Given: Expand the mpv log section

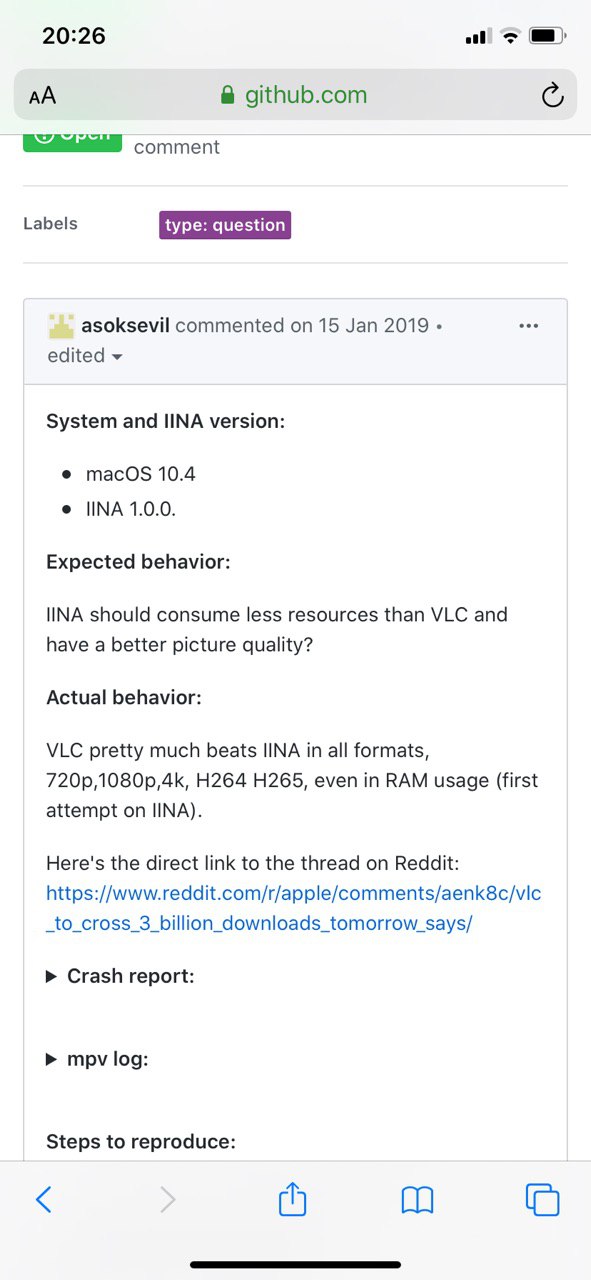Looking at the screenshot, I should pos(97,1059).
